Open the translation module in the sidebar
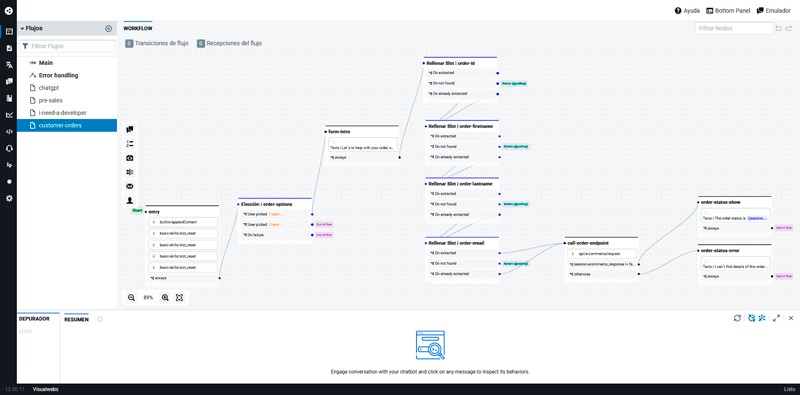 (9, 64)
